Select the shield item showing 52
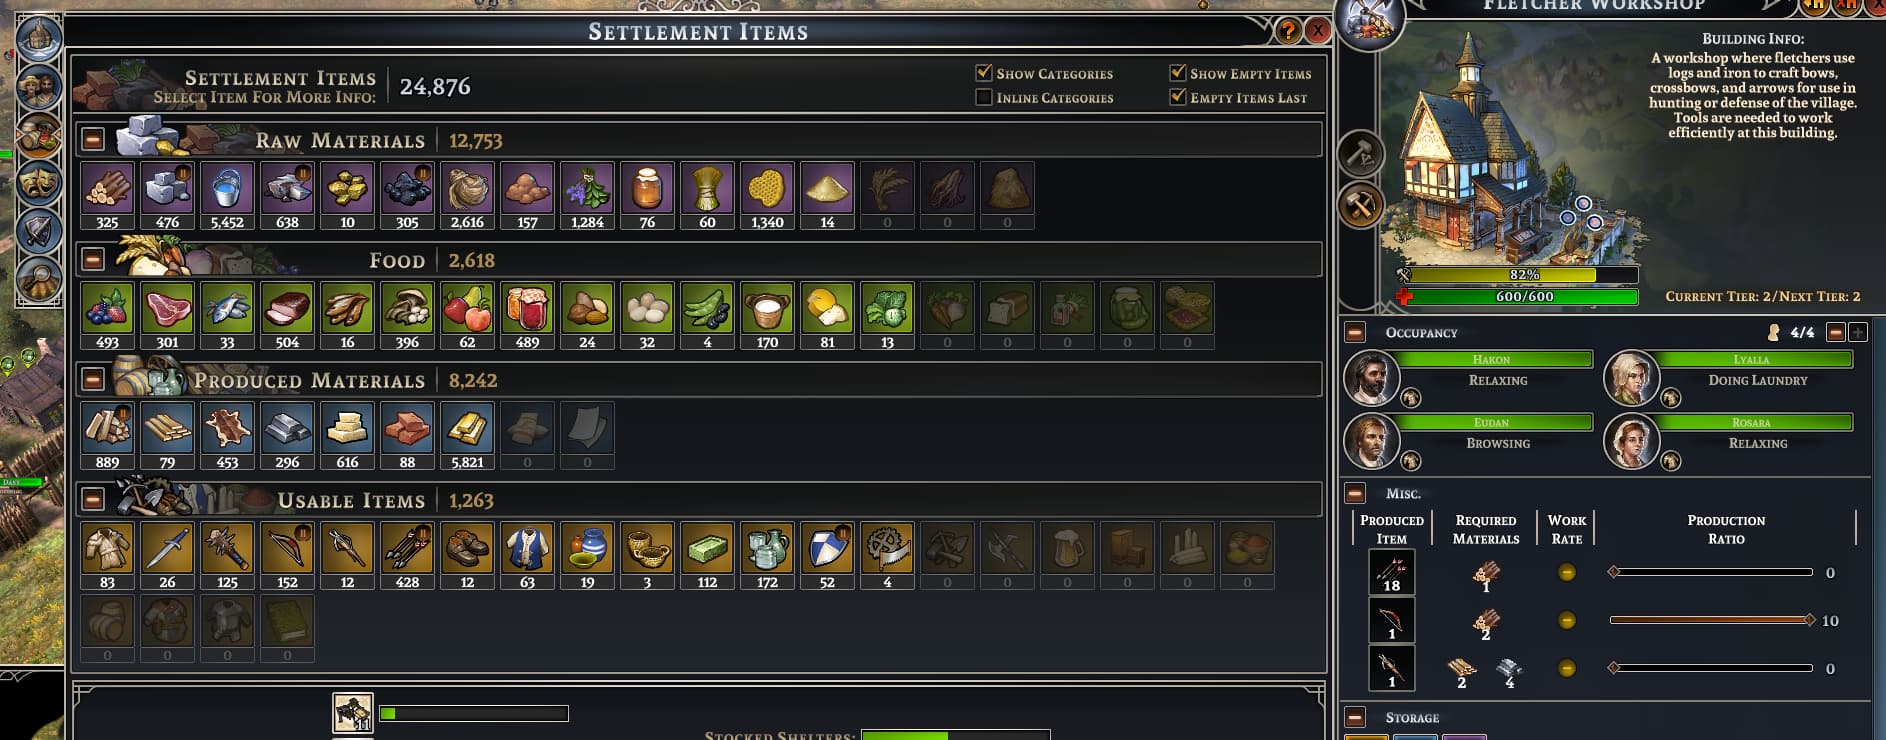1886x740 pixels. point(827,556)
